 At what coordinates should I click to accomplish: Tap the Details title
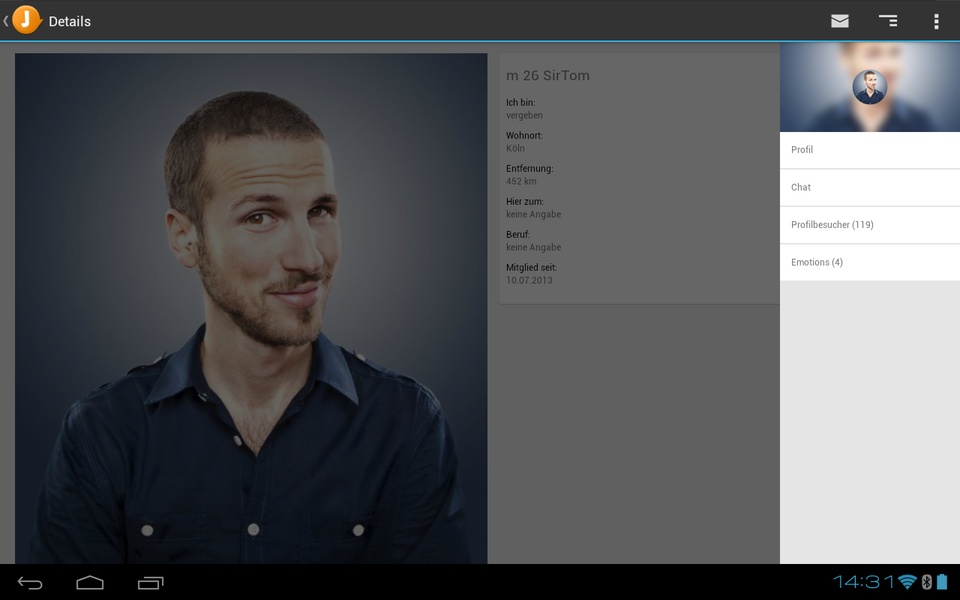(x=70, y=21)
